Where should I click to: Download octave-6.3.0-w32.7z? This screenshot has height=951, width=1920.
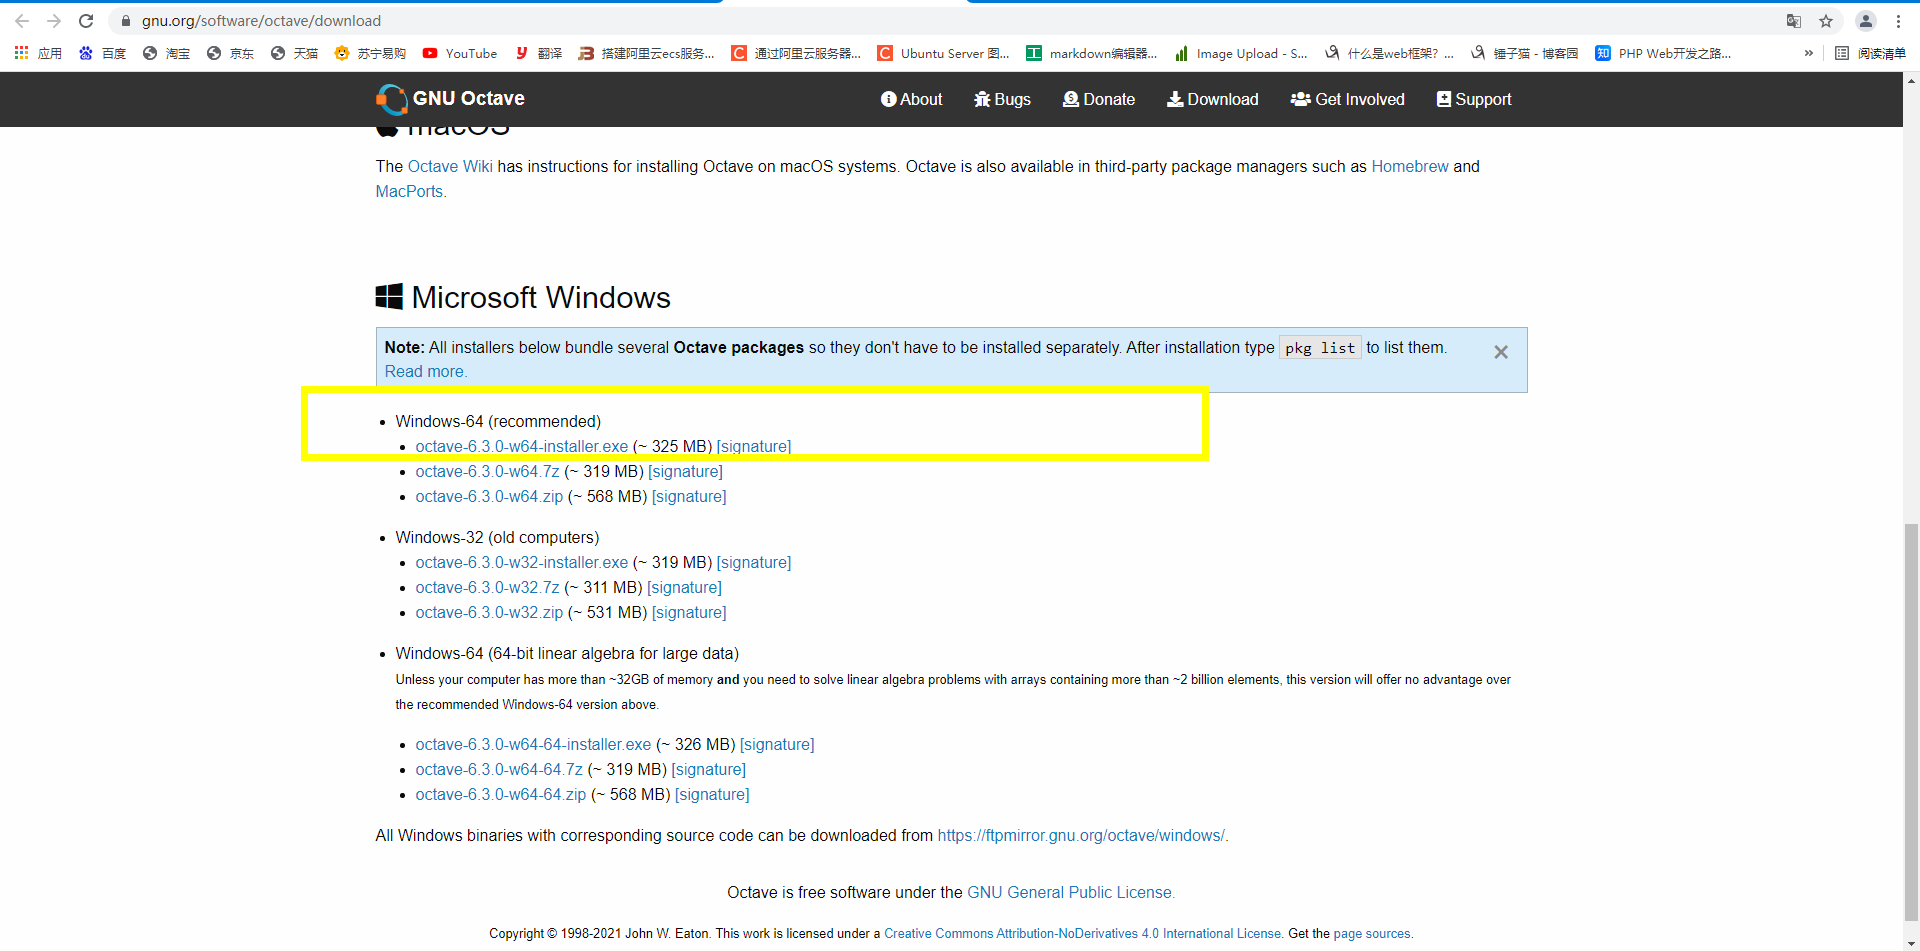(488, 587)
